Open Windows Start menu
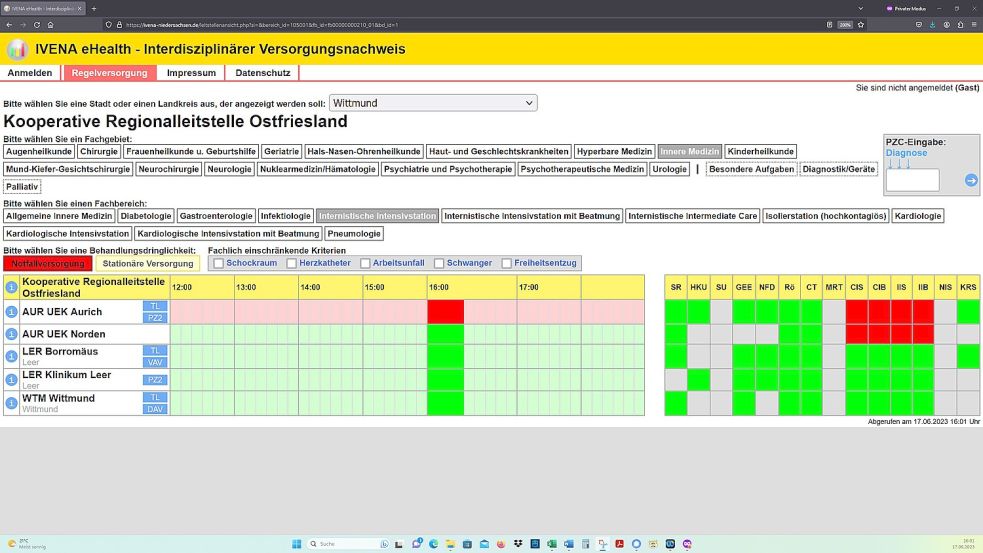 coord(297,544)
